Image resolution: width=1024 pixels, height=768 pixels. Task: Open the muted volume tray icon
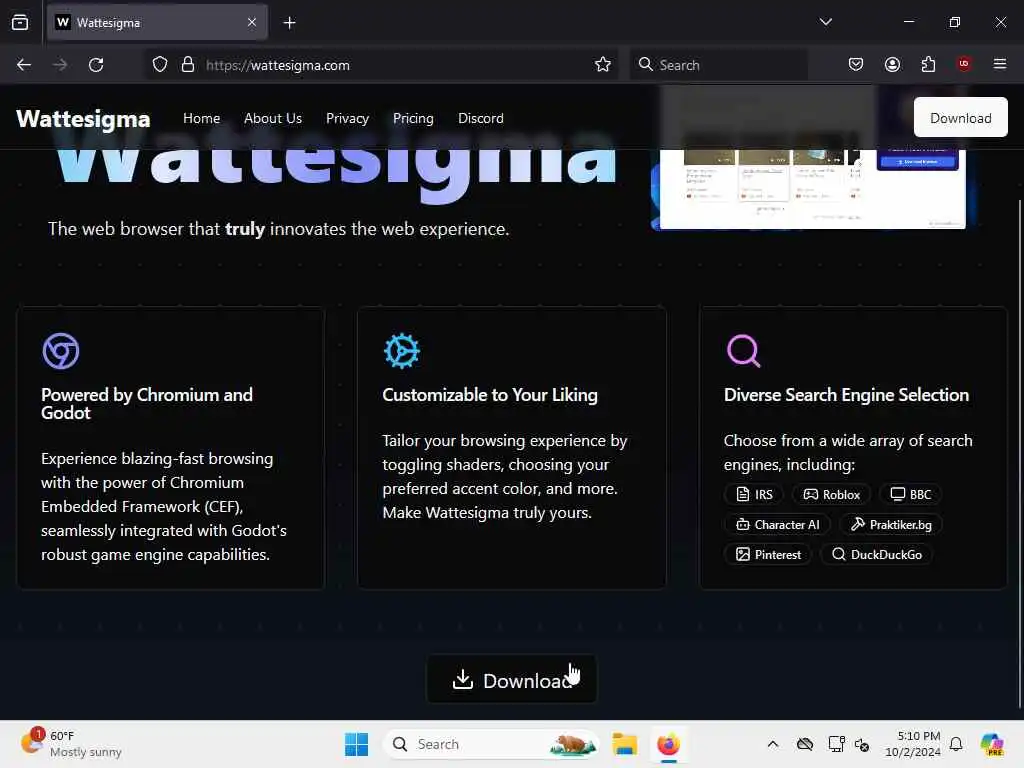(x=862, y=744)
